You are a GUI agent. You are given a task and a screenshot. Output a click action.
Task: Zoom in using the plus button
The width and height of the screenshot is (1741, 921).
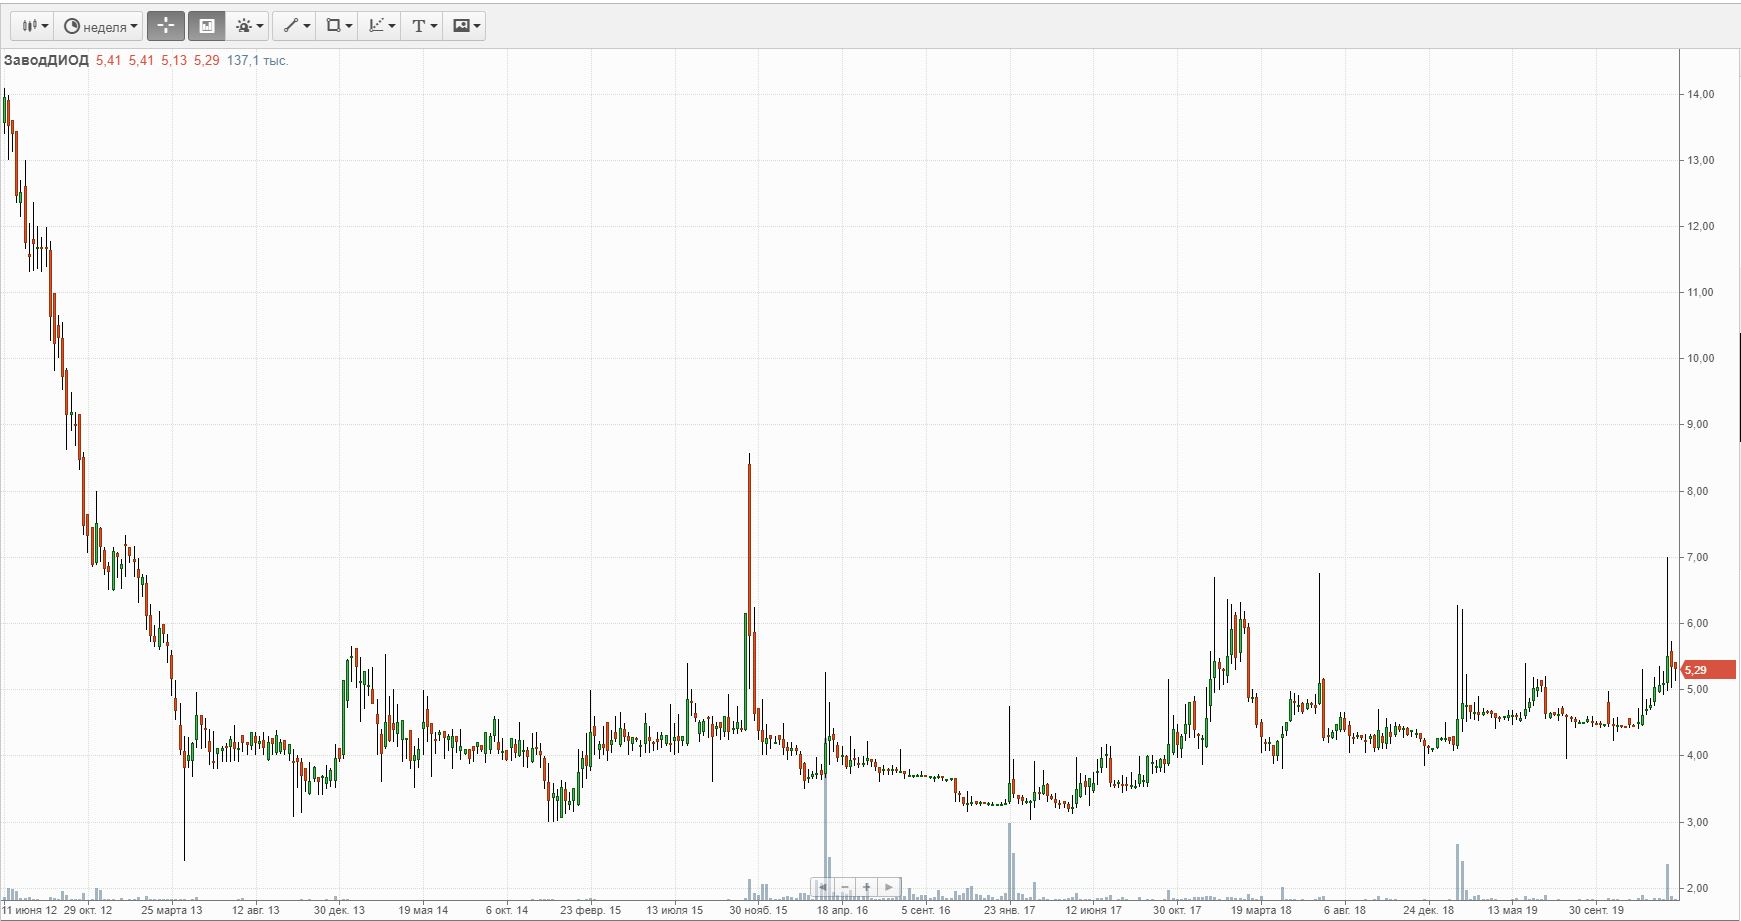pos(867,887)
